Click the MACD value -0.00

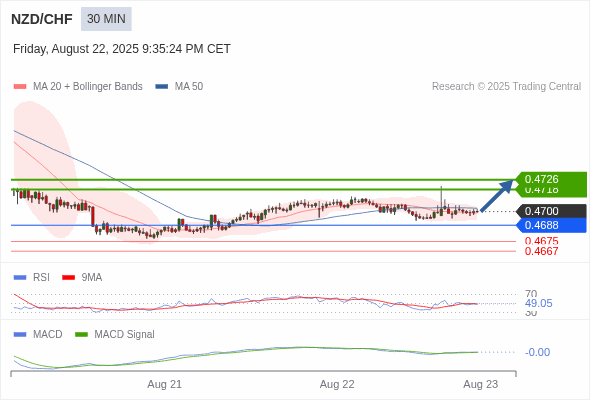(x=537, y=353)
